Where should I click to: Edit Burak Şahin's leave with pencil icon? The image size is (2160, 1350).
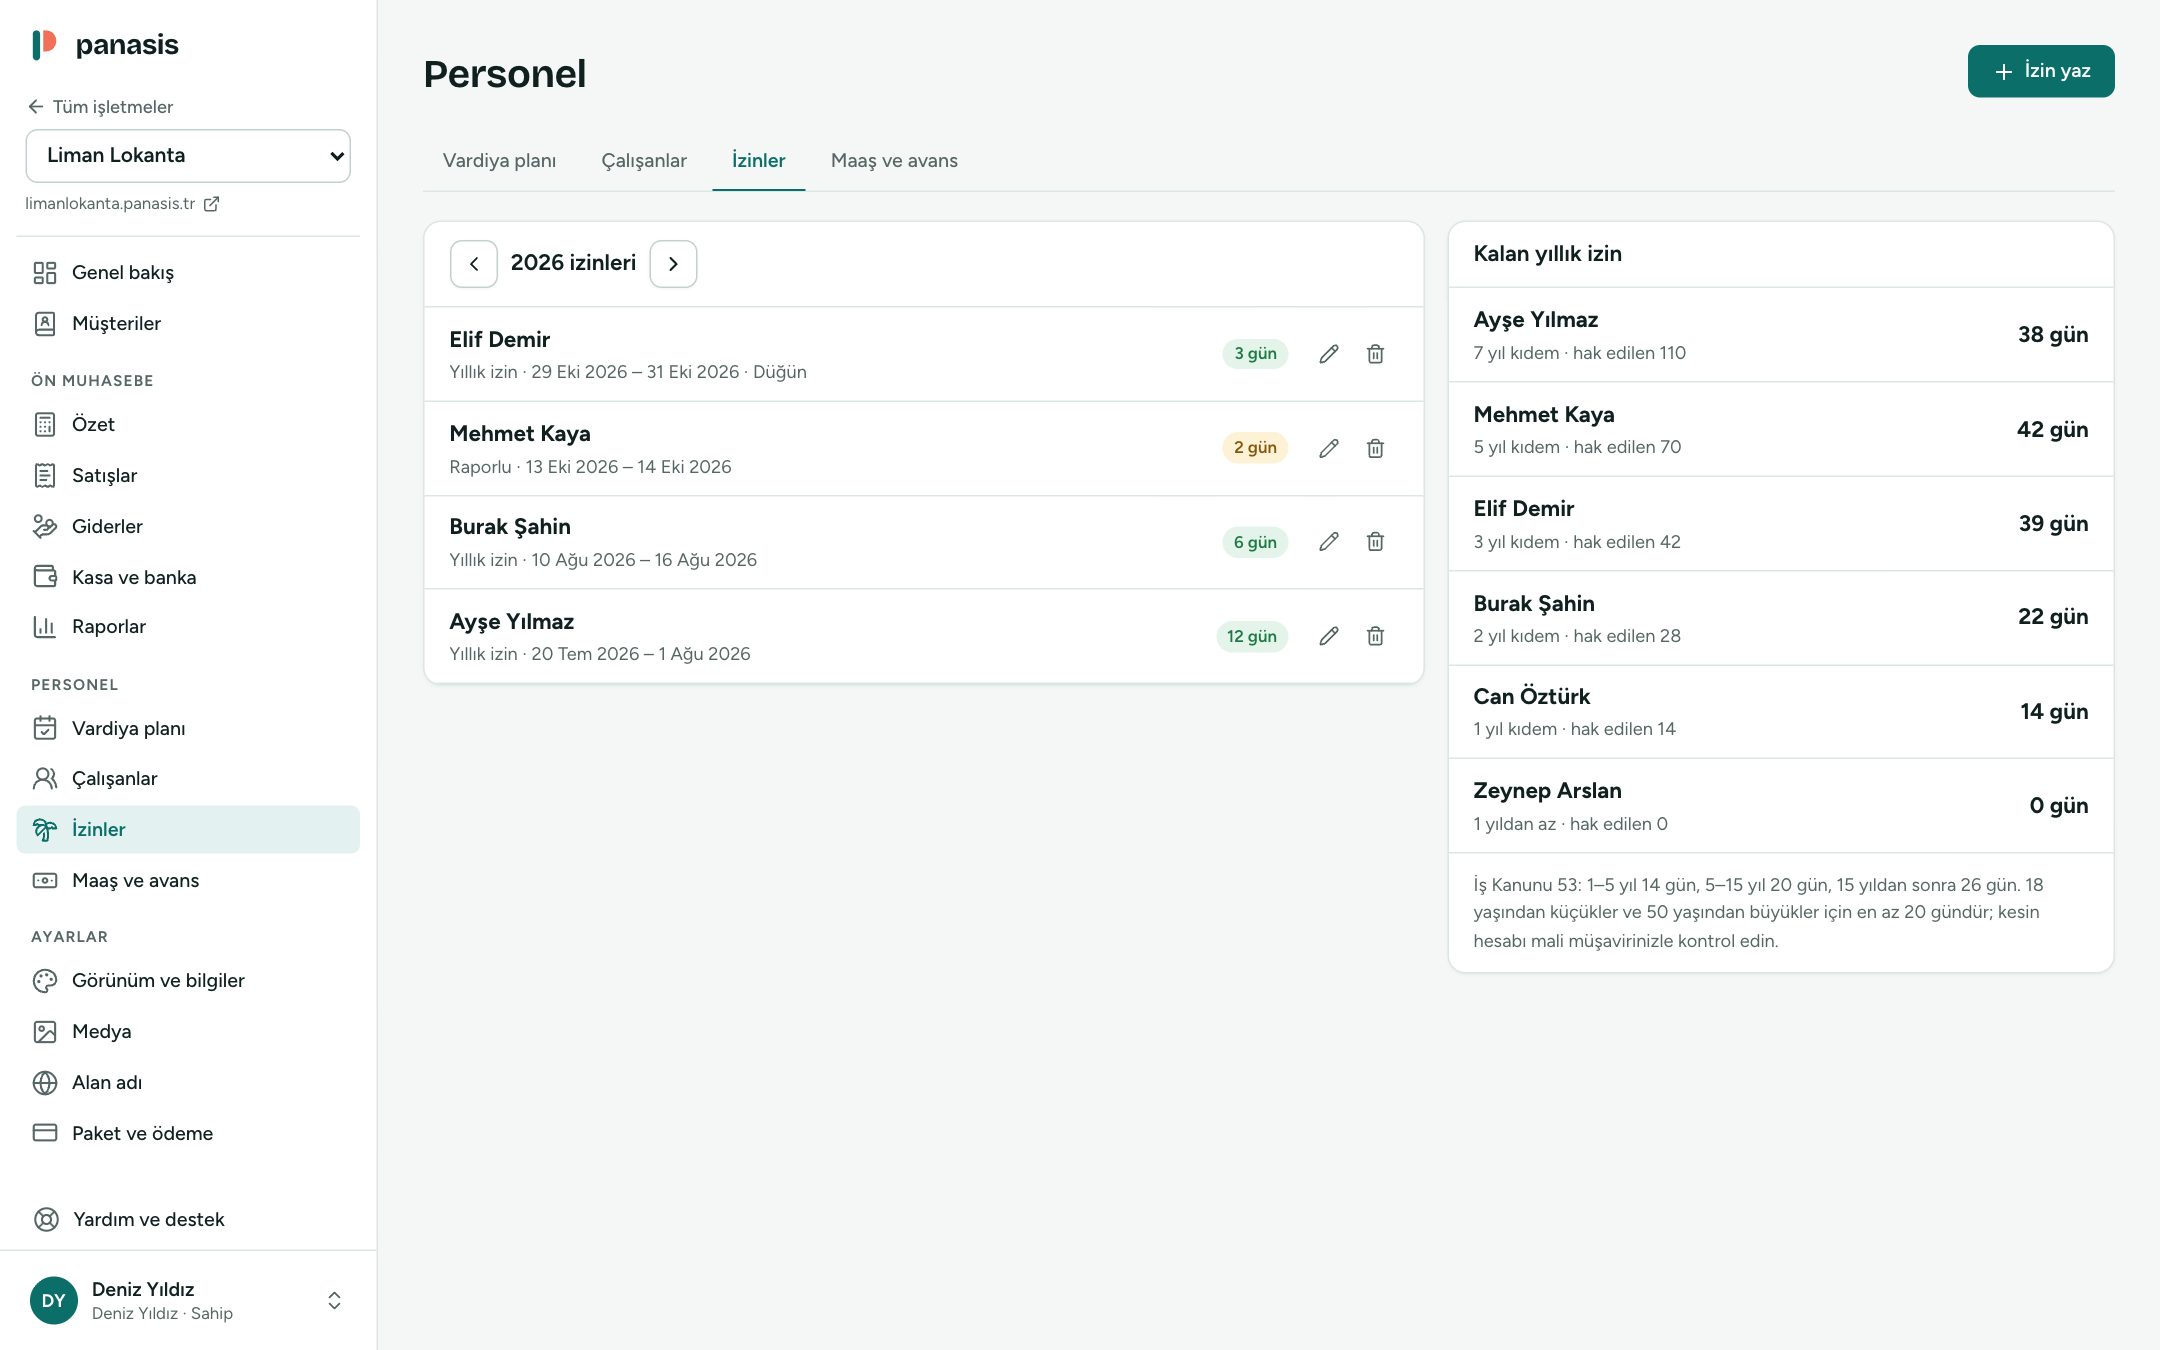point(1328,542)
